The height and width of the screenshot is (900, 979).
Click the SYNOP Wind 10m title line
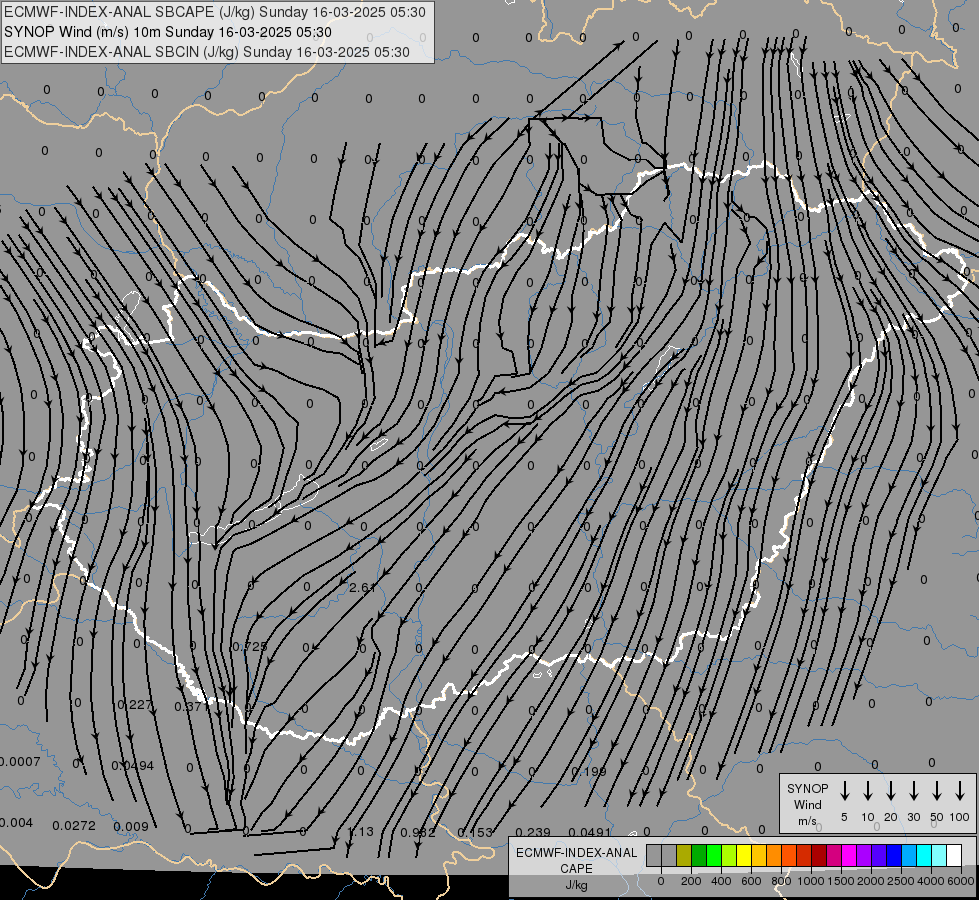click(168, 32)
